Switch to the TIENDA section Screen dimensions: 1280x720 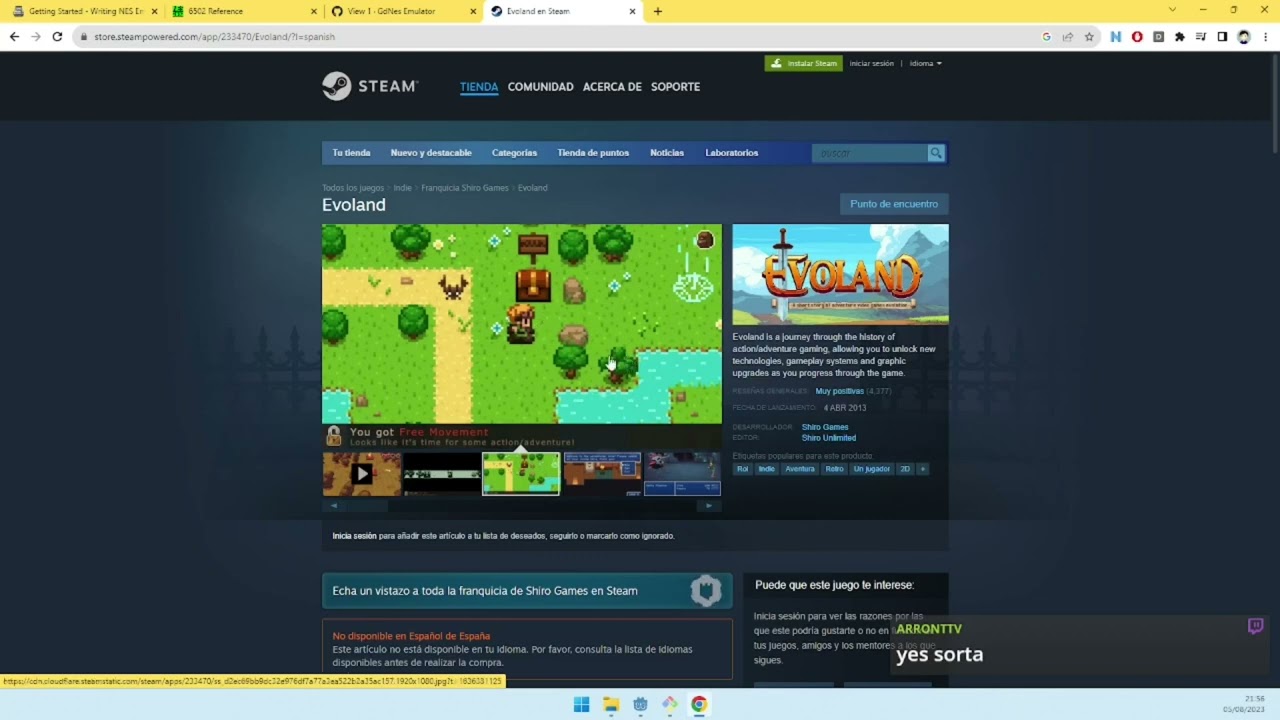479,87
